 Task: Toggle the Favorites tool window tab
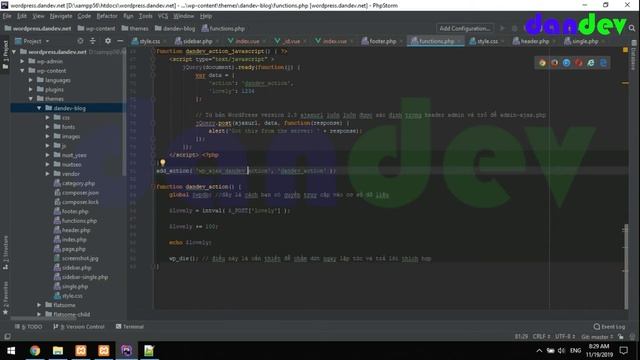[5, 298]
